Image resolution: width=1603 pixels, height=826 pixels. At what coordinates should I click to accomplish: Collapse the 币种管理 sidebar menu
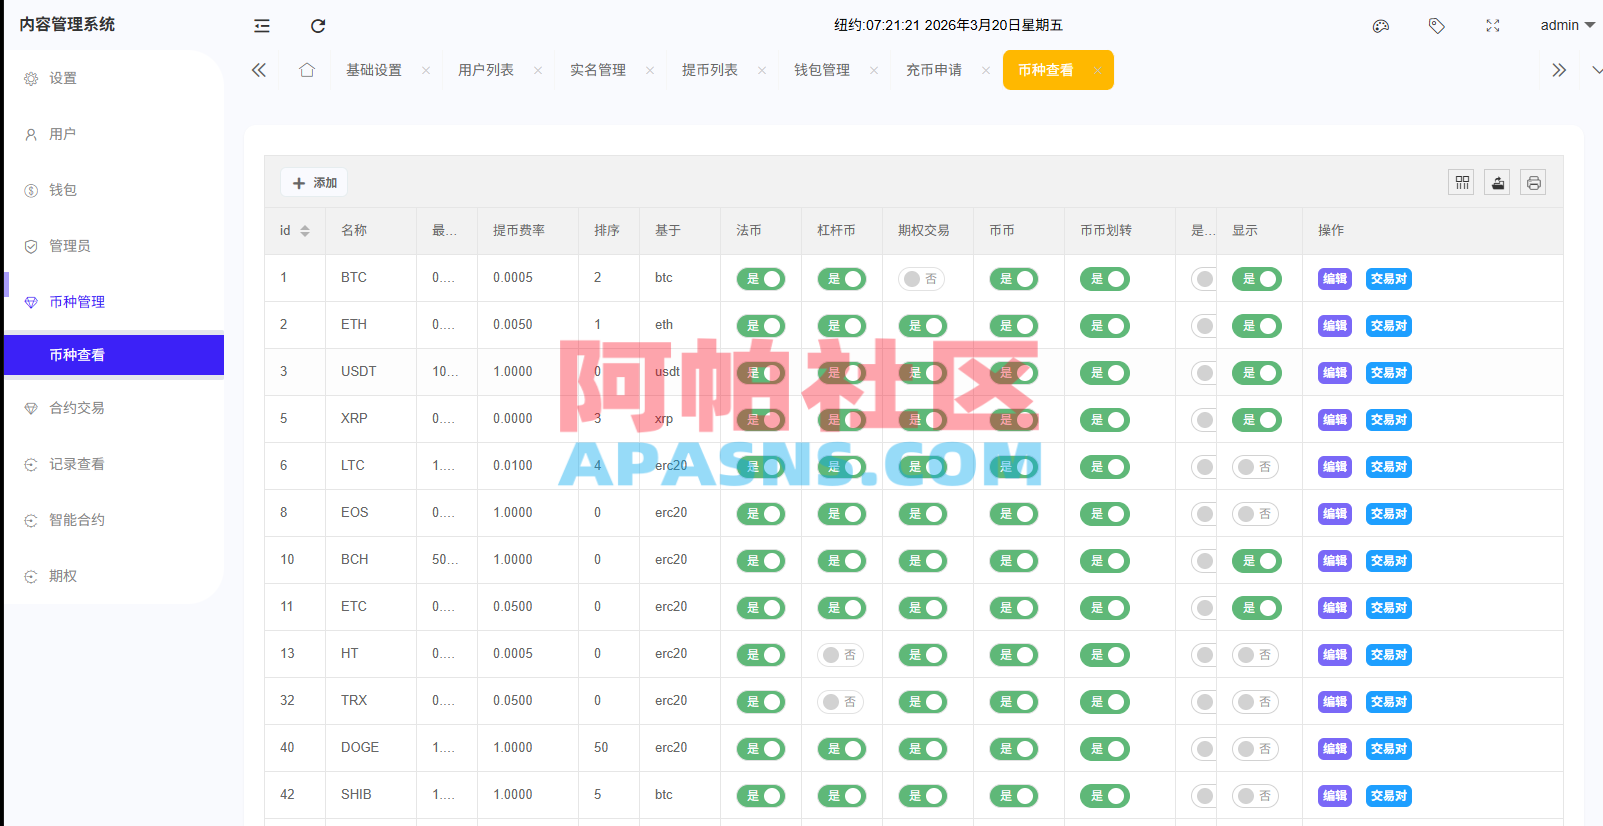click(x=114, y=302)
